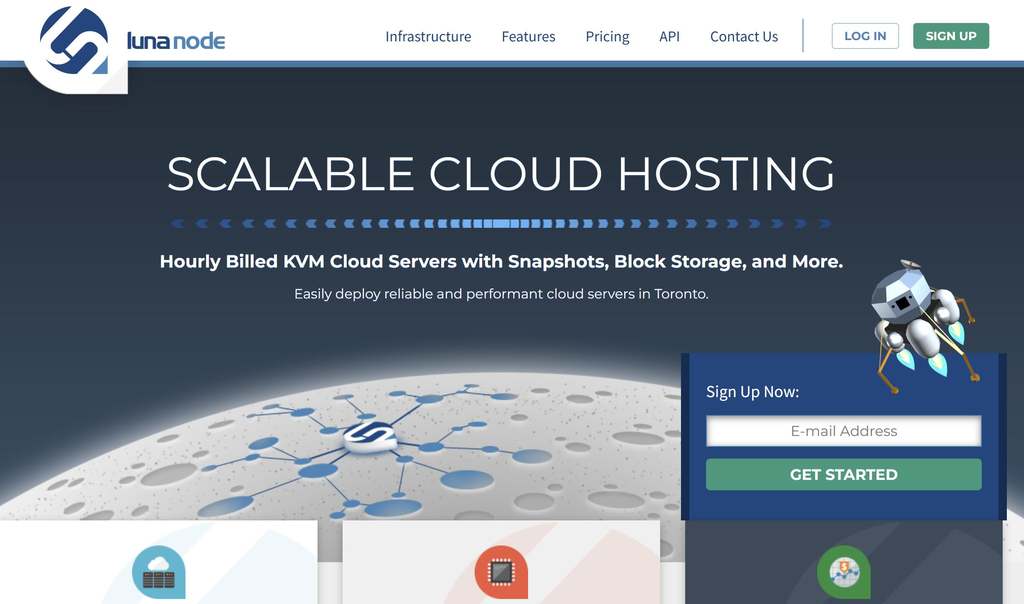This screenshot has width=1024, height=604.
Task: Click the luna node wordmark link
Action: pos(176,40)
